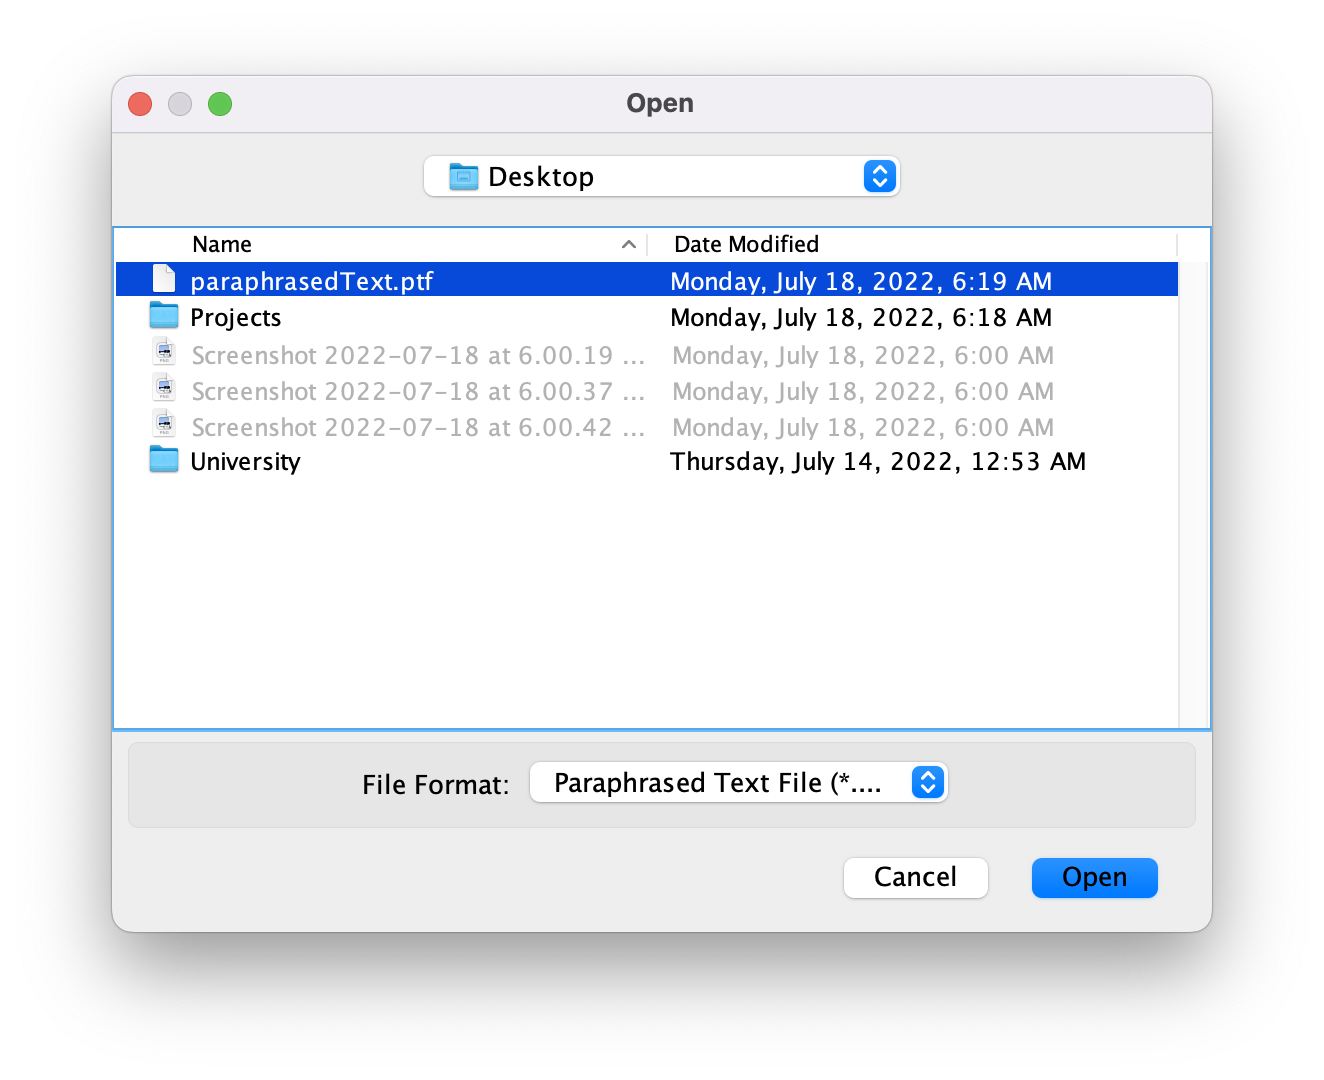Click Screenshot 2022-07-18 at 6.00.37 name

[418, 391]
